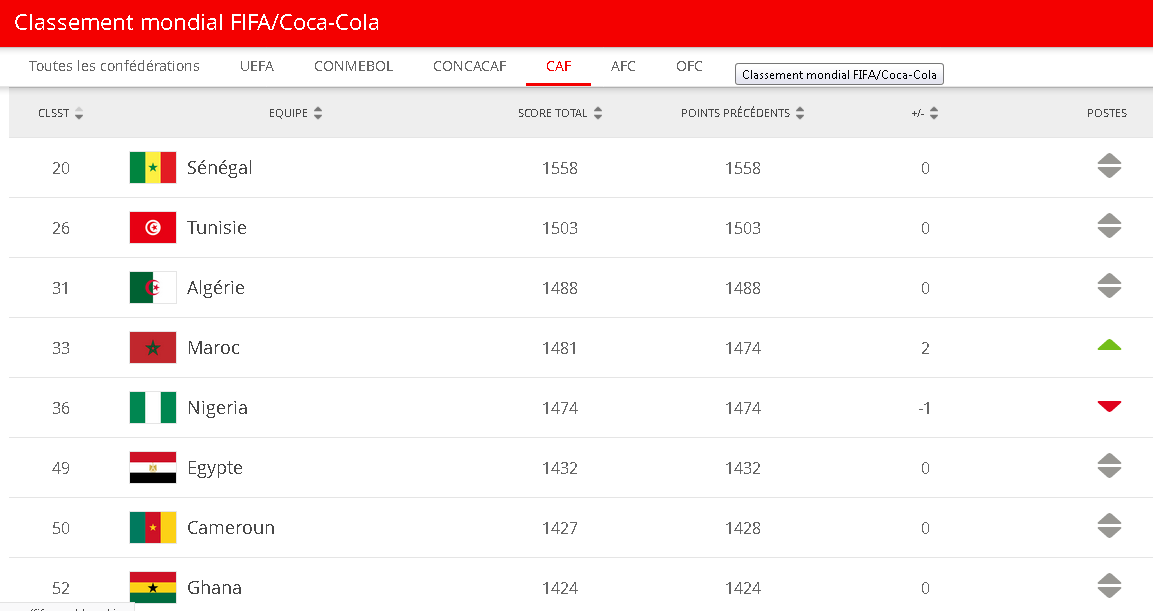This screenshot has width=1156, height=614.
Task: Switch to the UEFA tab
Action: point(257,66)
